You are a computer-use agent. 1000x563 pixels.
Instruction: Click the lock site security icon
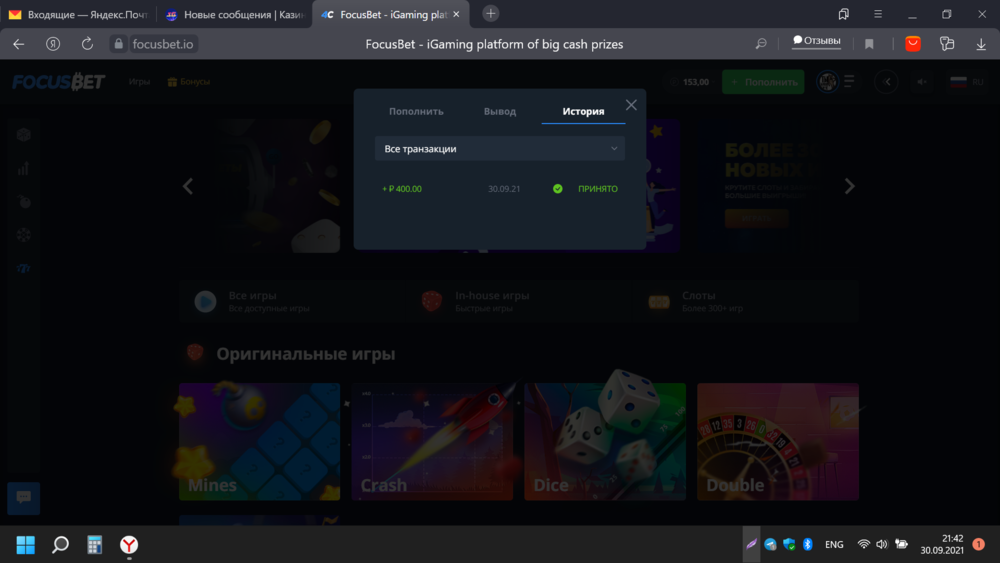pyautogui.click(x=118, y=44)
